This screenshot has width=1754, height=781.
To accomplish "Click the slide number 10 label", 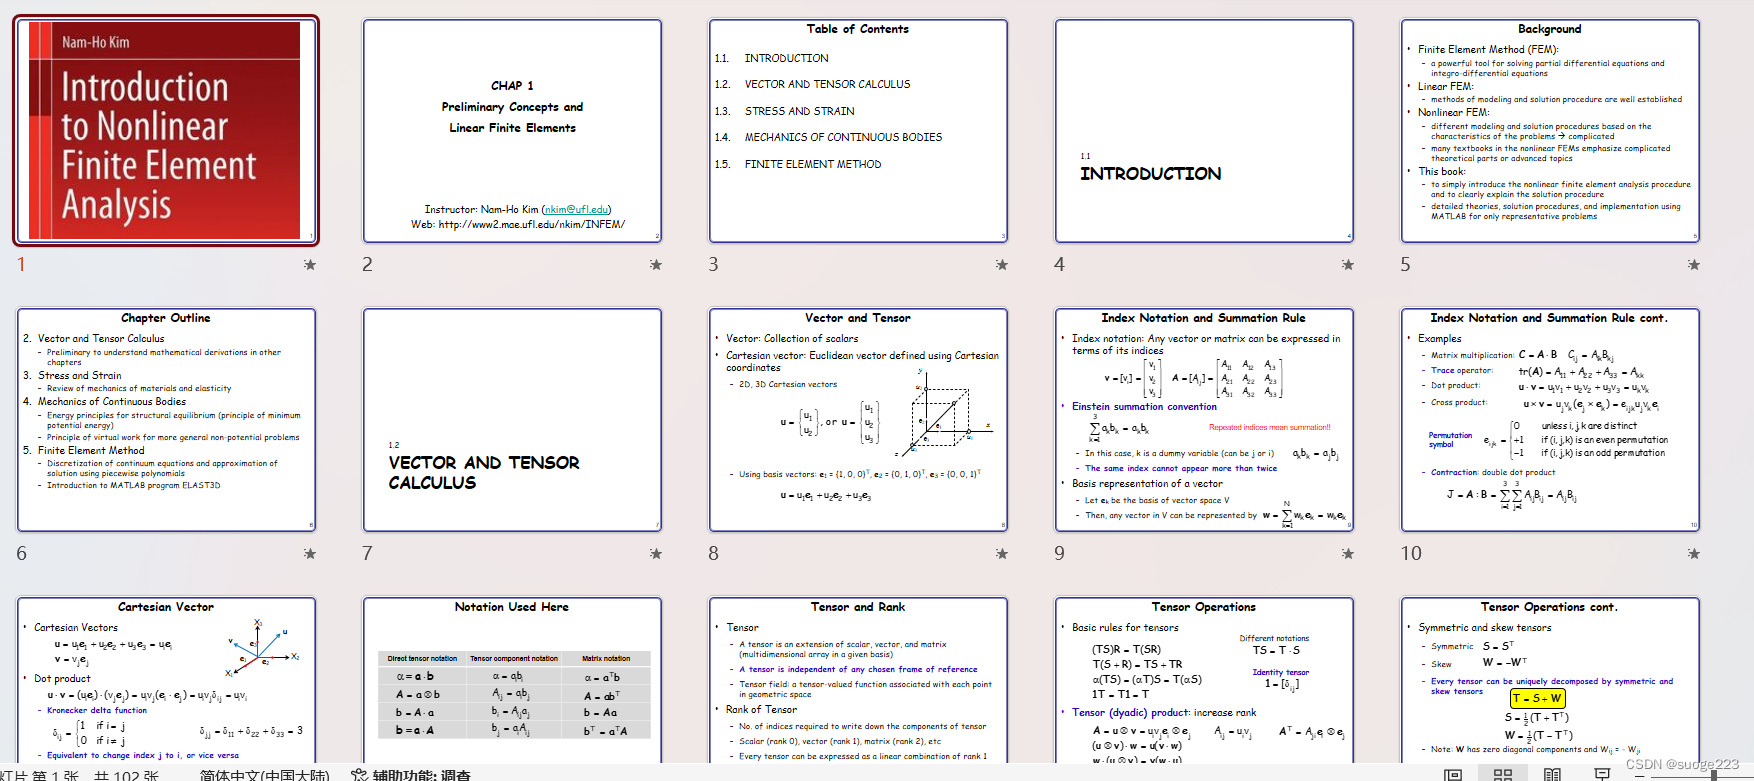I will (1411, 553).
